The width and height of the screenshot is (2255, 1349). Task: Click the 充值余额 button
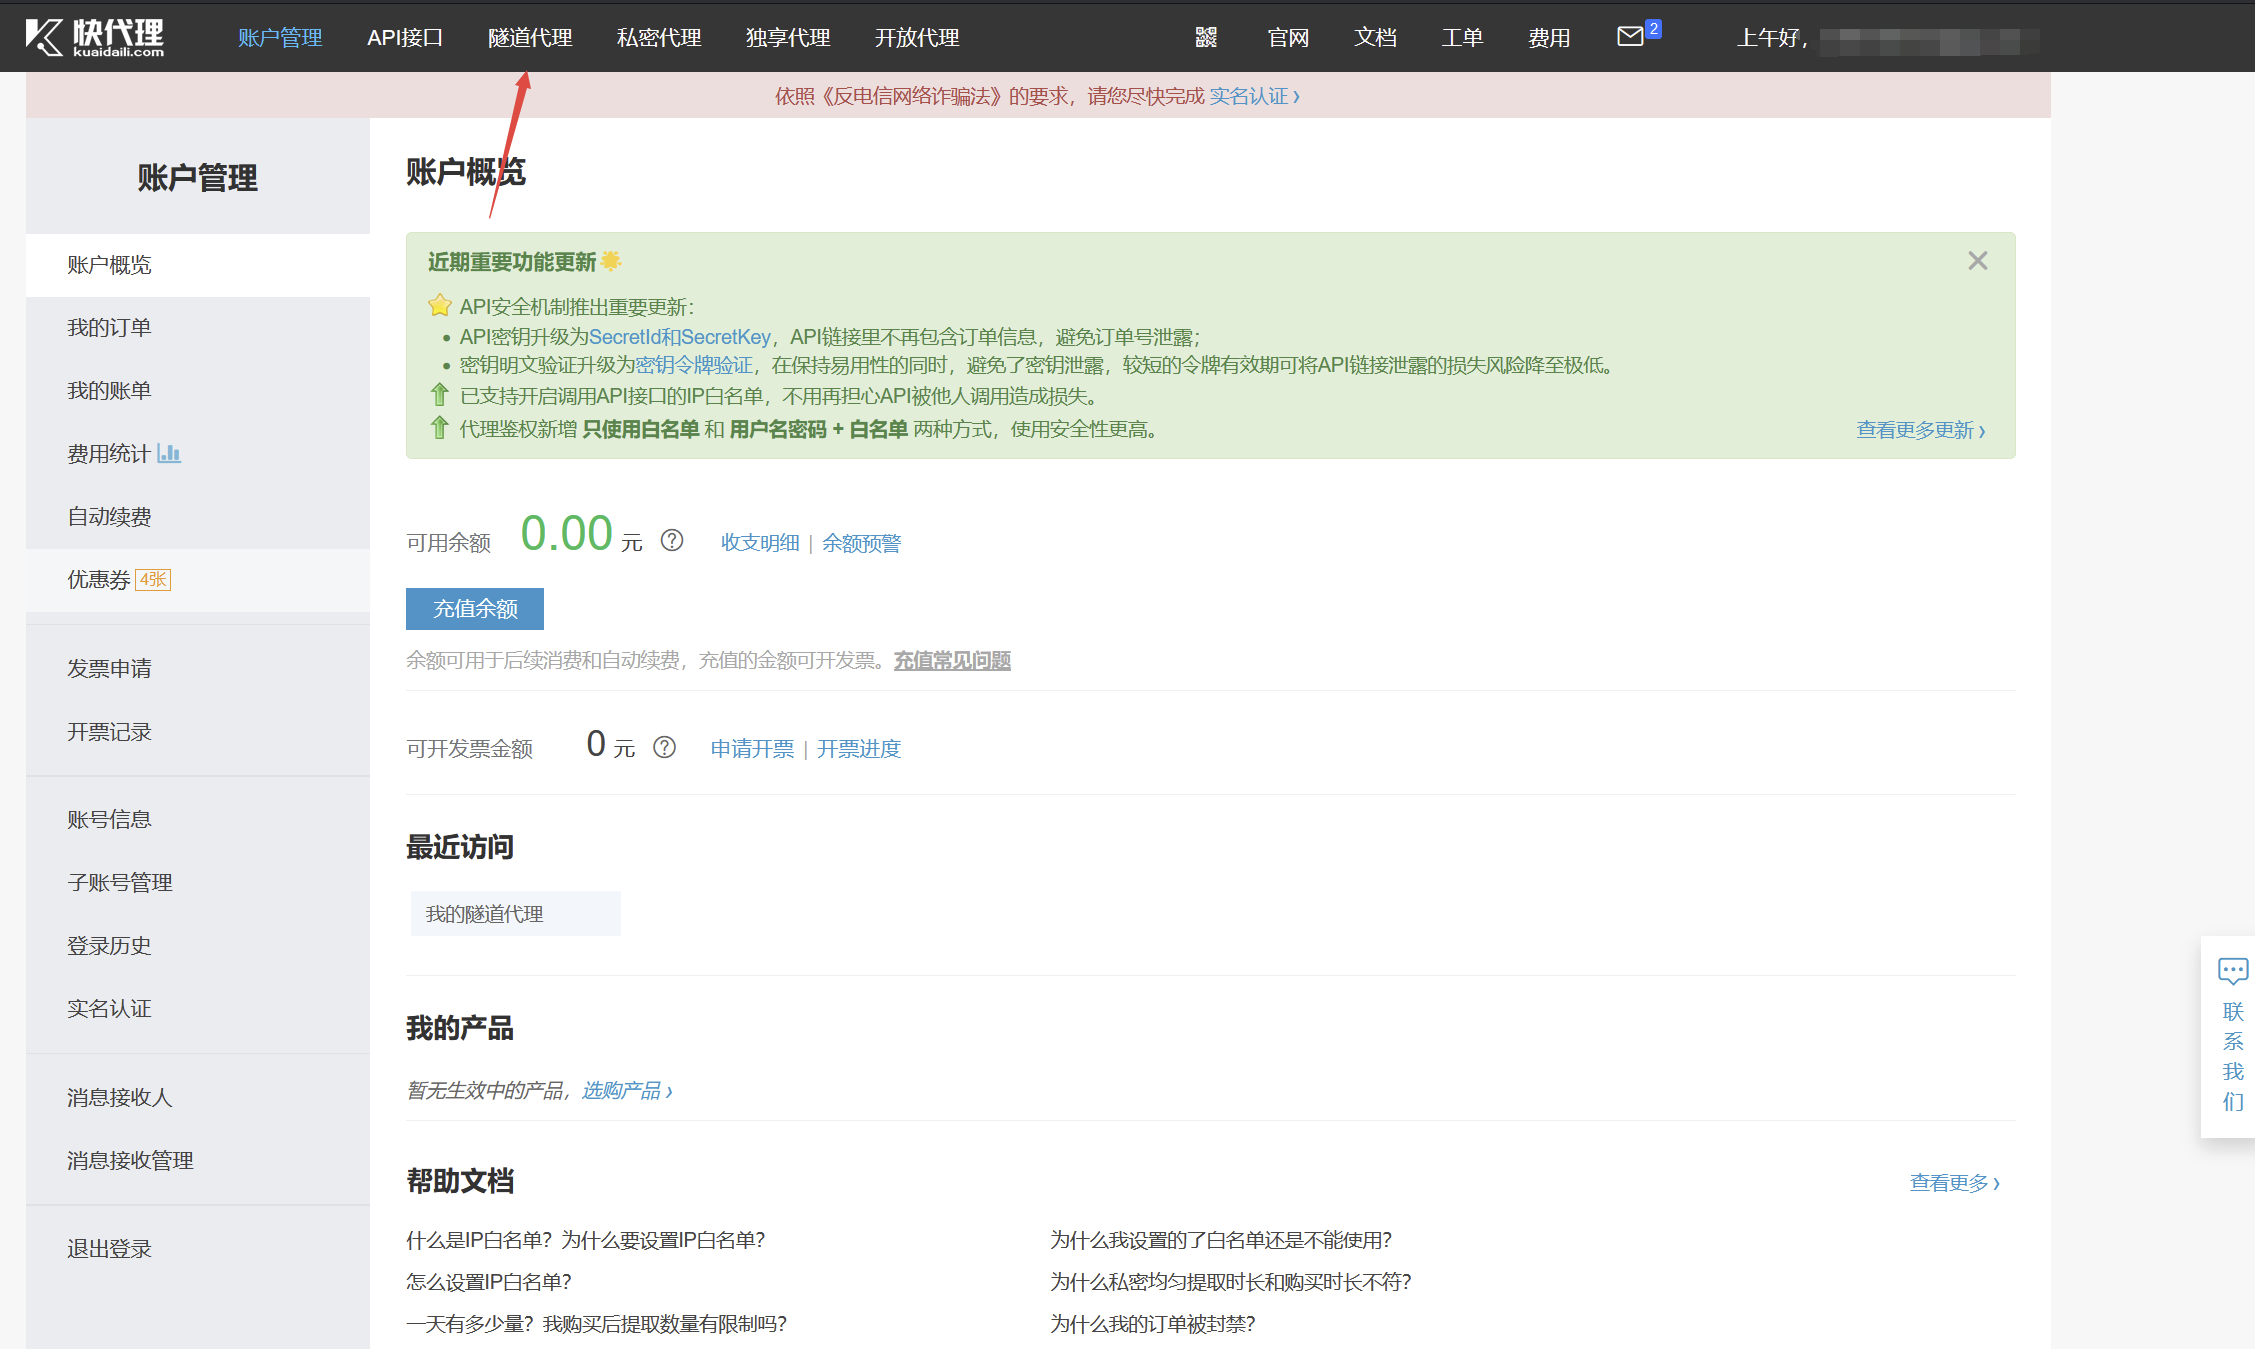tap(475, 609)
